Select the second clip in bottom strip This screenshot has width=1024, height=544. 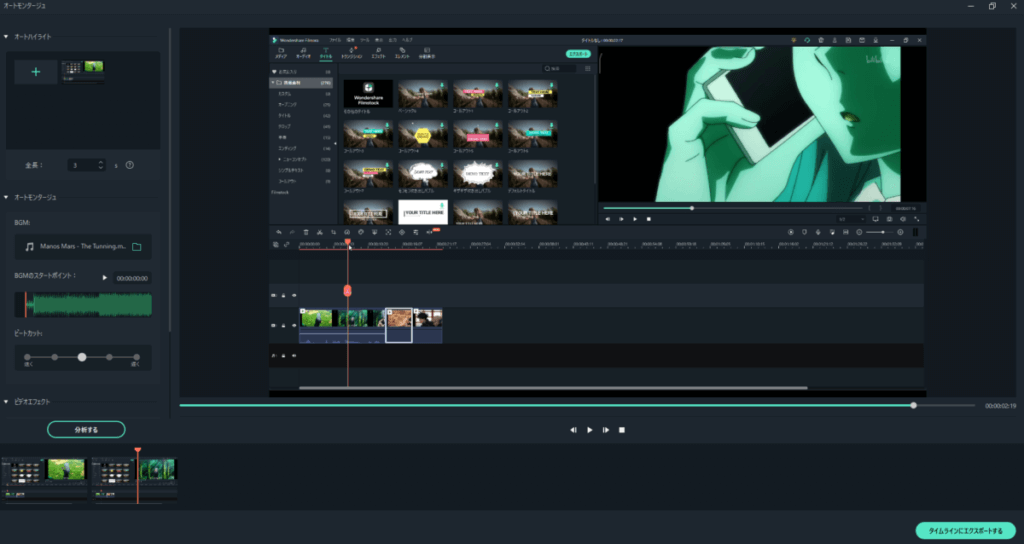click(x=135, y=480)
